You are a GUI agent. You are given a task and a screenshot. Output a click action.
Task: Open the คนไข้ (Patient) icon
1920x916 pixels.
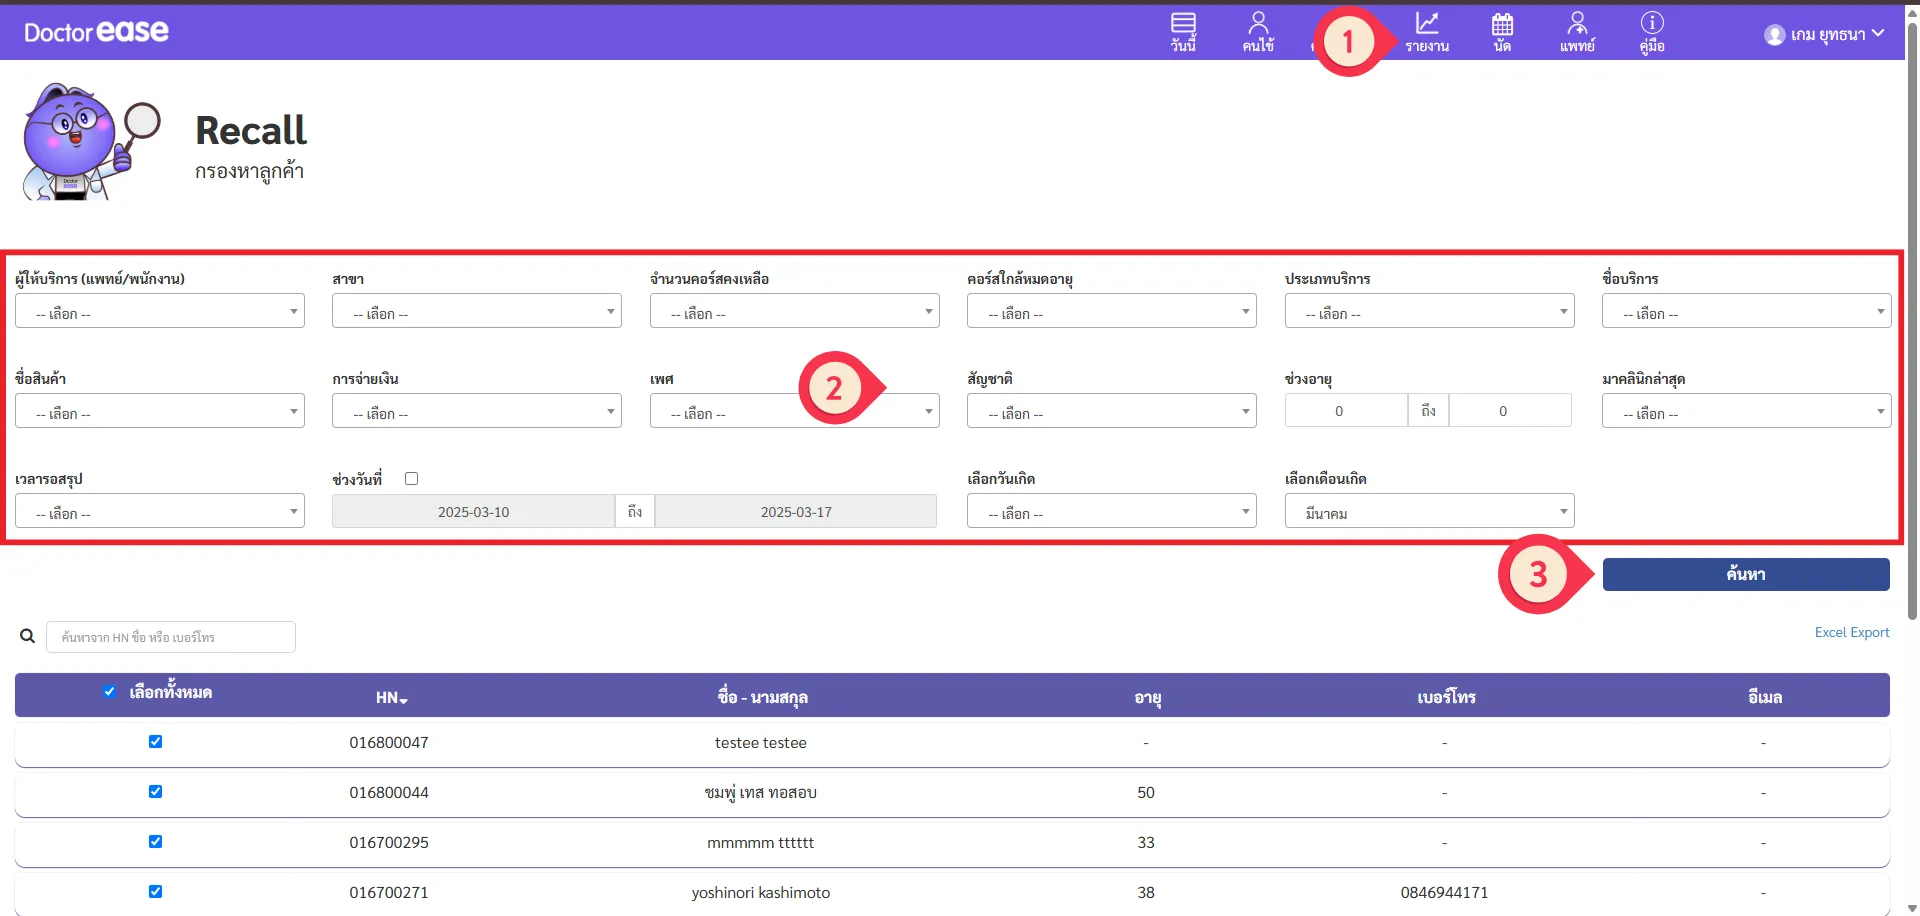click(1258, 32)
